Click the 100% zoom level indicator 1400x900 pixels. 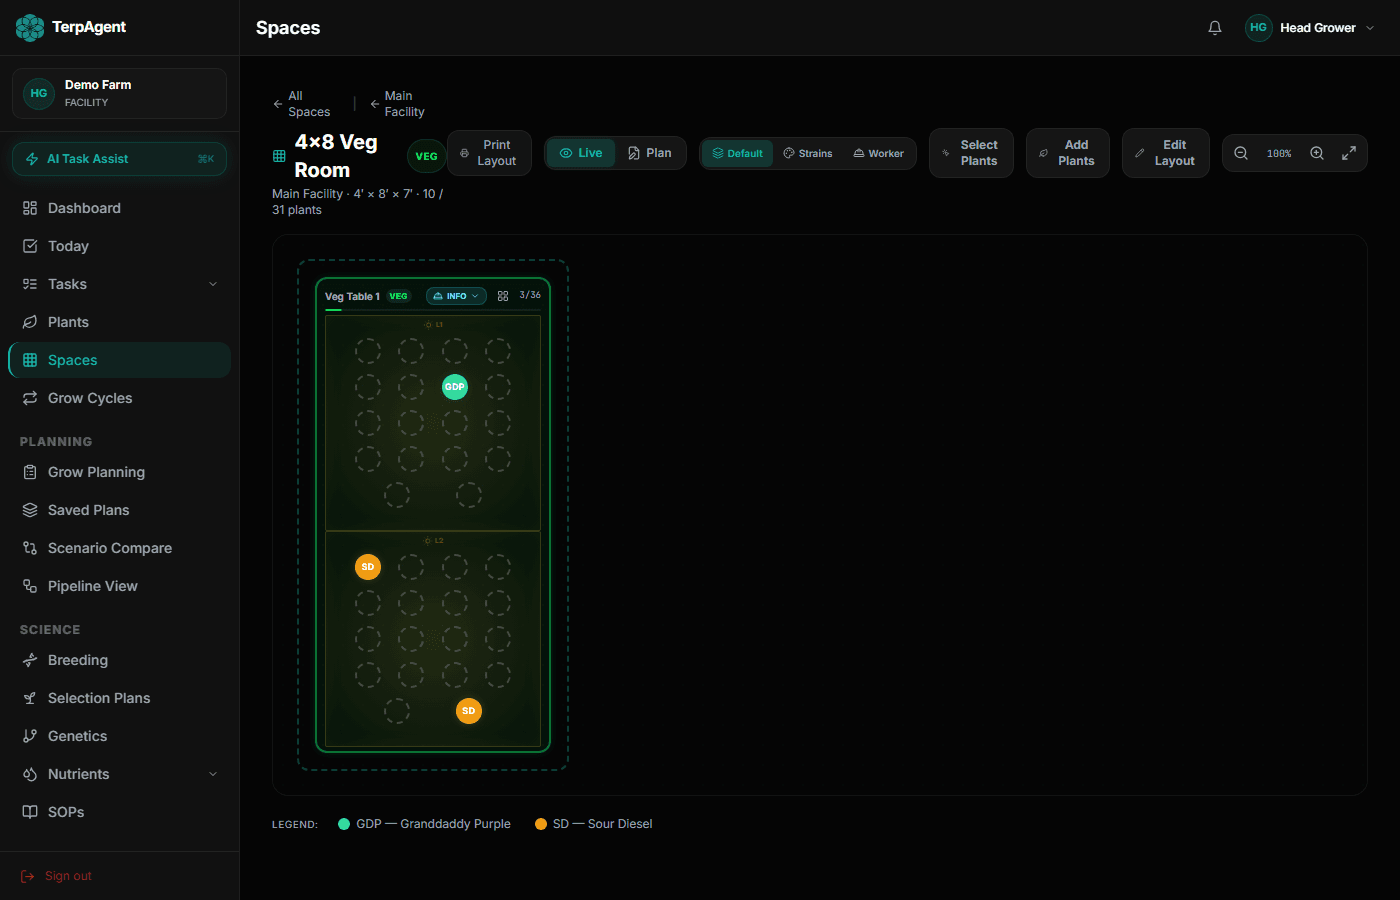1279,152
